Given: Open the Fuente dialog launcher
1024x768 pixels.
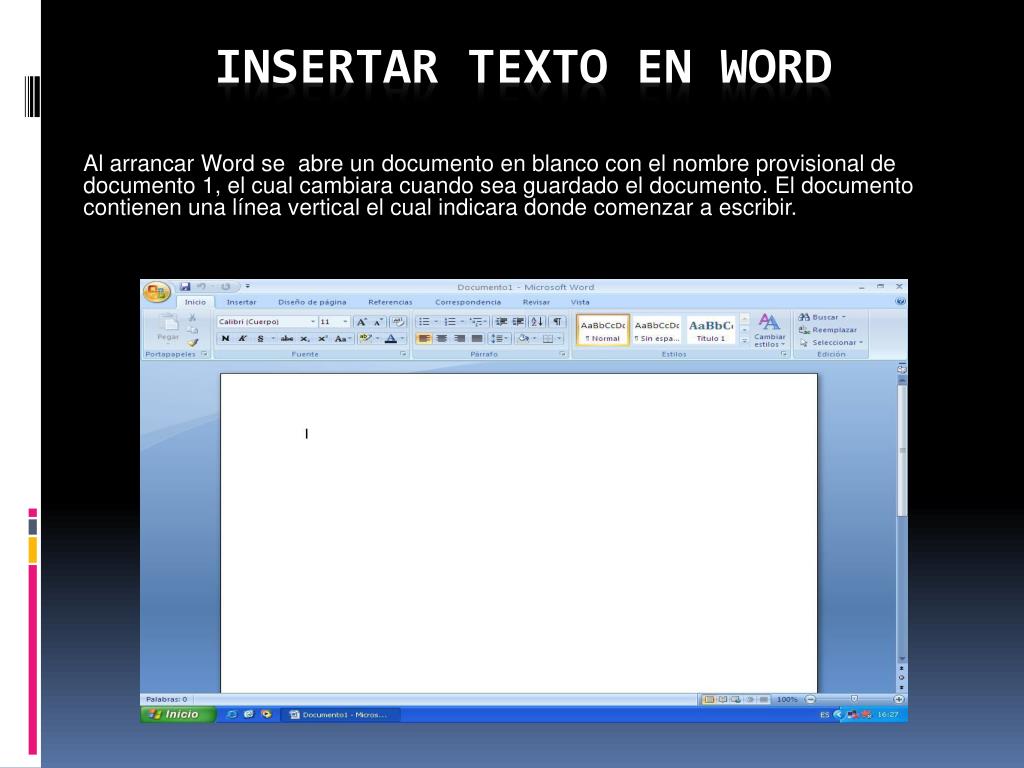Looking at the screenshot, I should tap(403, 354).
